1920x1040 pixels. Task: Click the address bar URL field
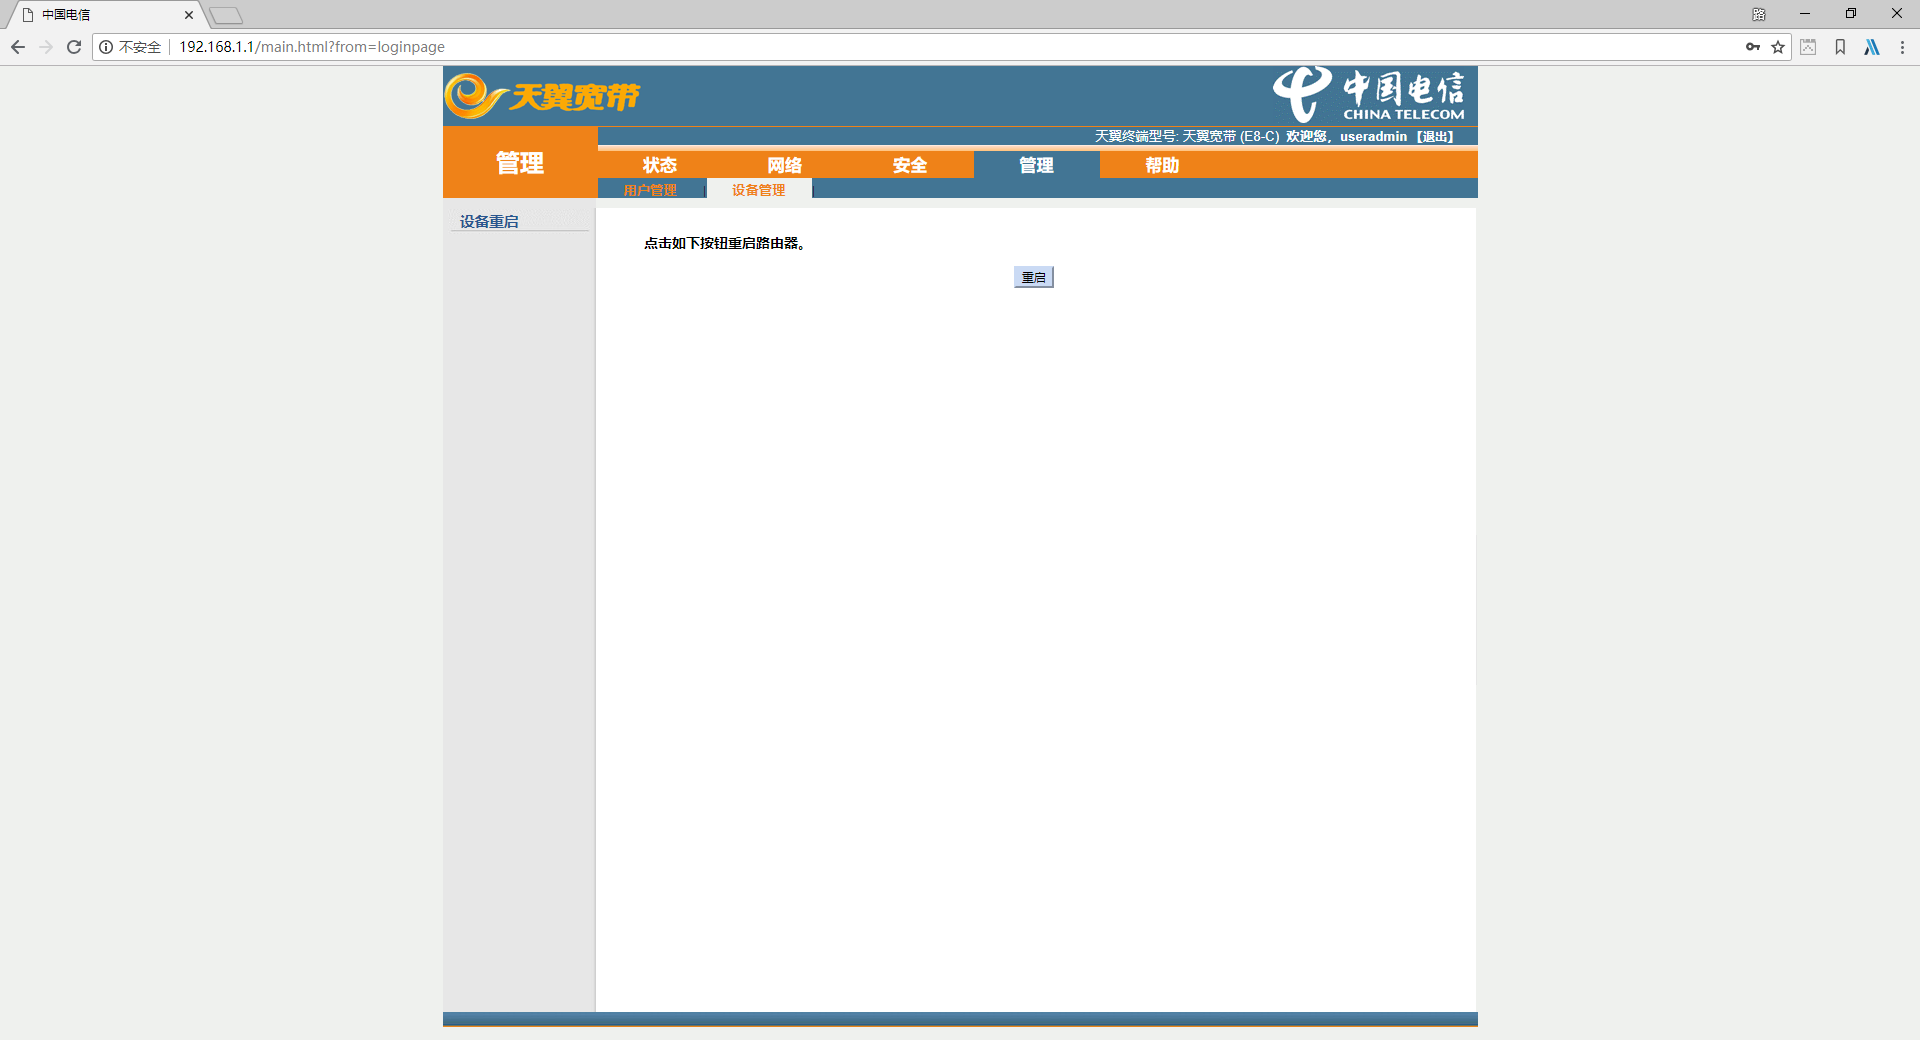(x=900, y=47)
